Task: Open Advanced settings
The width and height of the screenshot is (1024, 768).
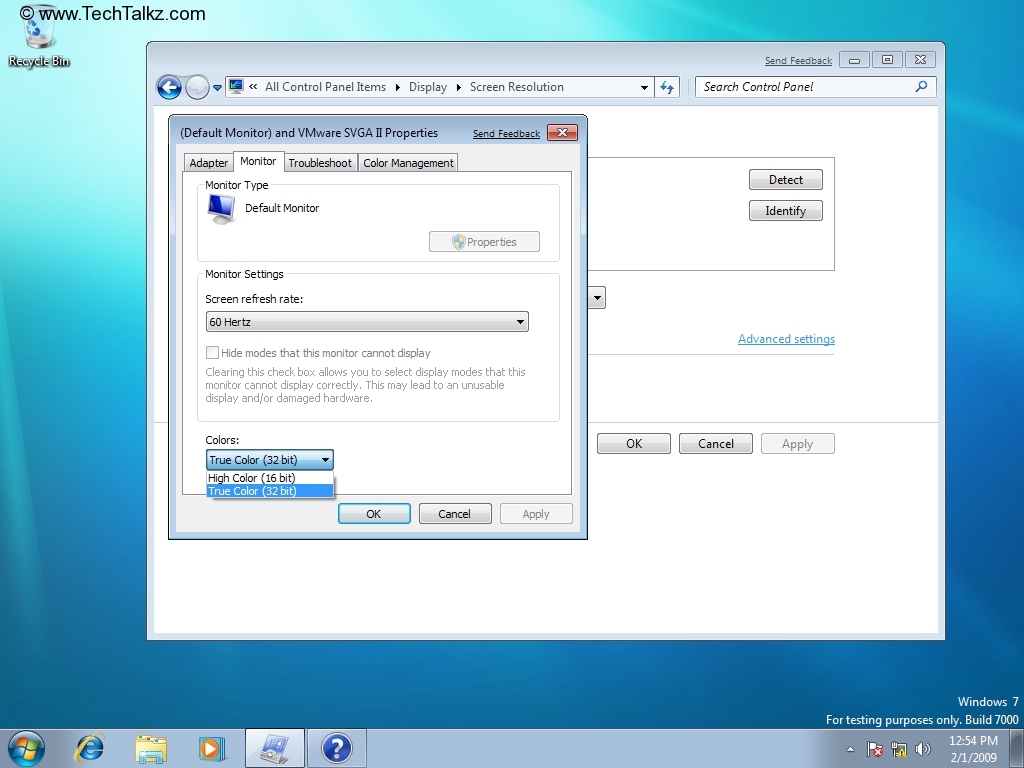Action: pos(786,338)
